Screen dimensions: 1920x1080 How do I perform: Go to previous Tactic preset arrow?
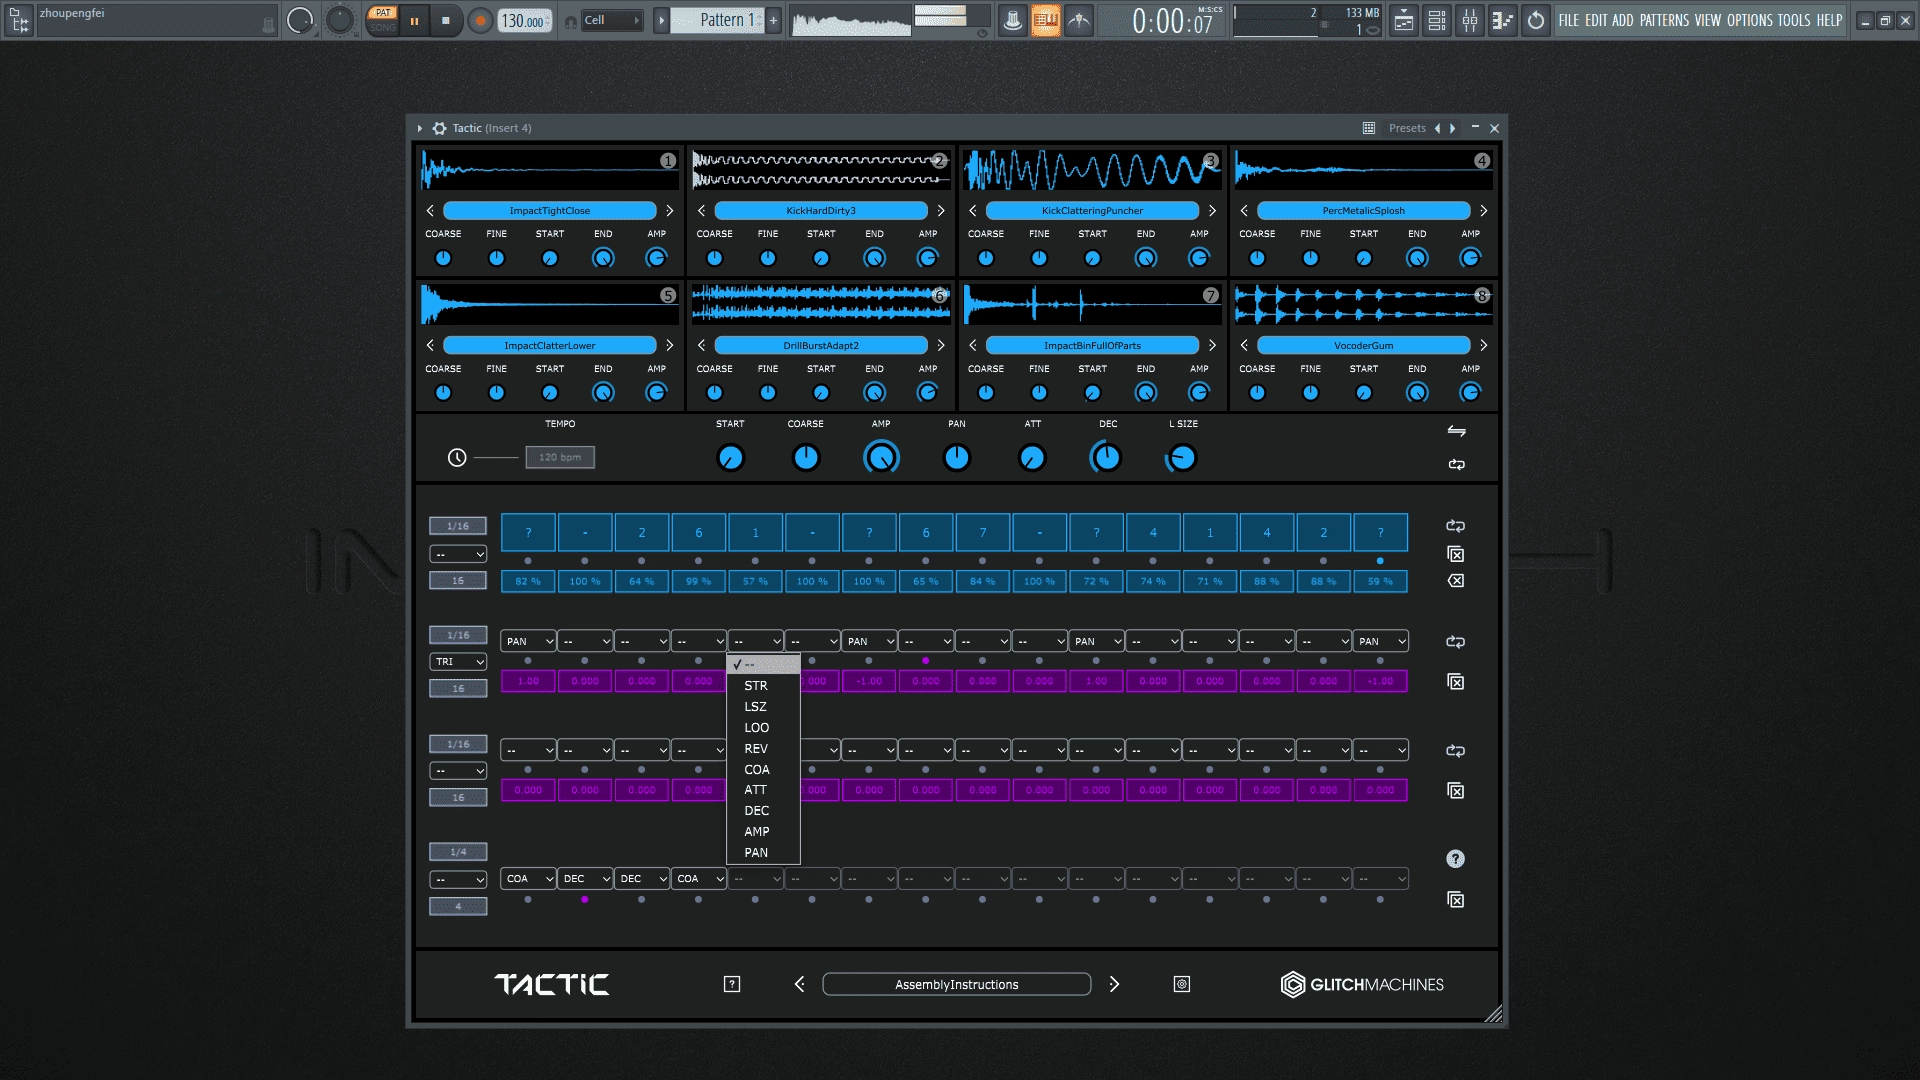point(799,984)
